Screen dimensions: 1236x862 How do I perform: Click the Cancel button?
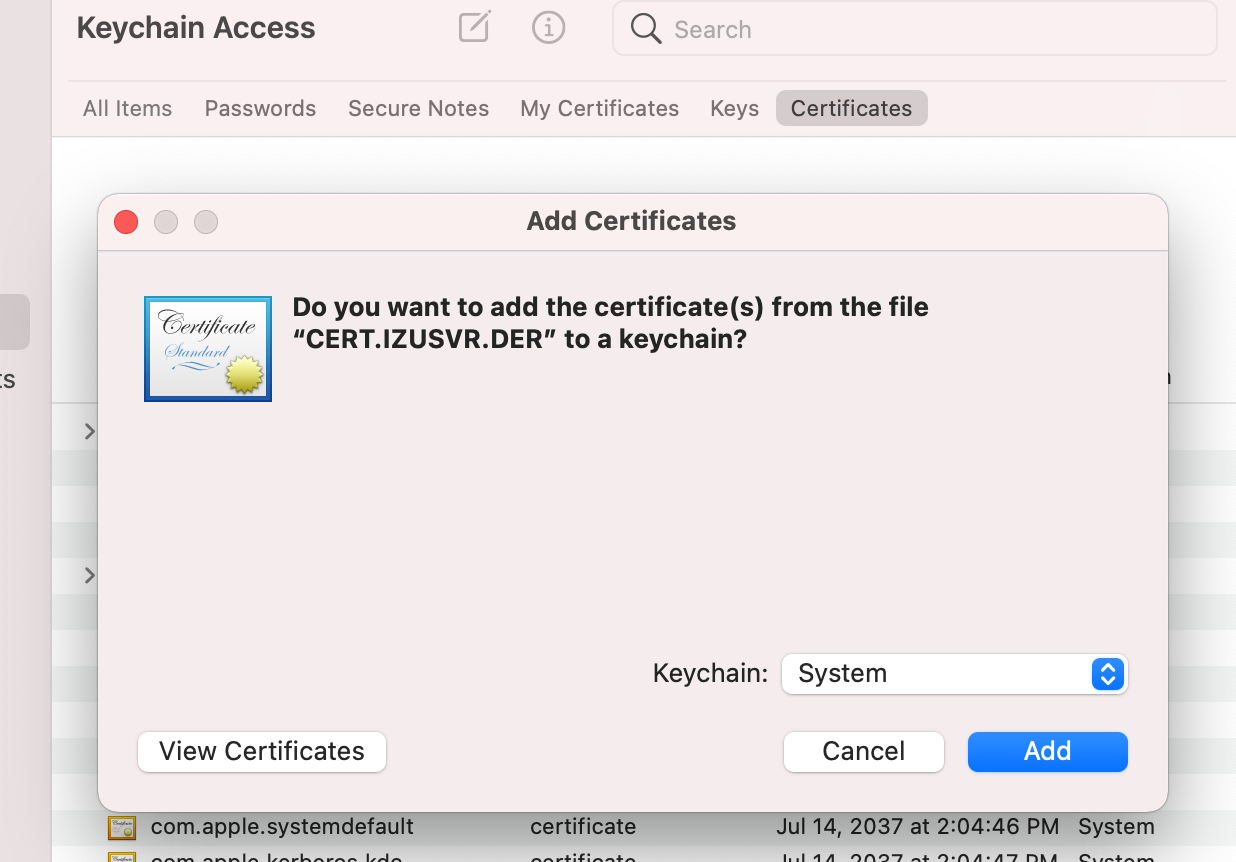863,752
